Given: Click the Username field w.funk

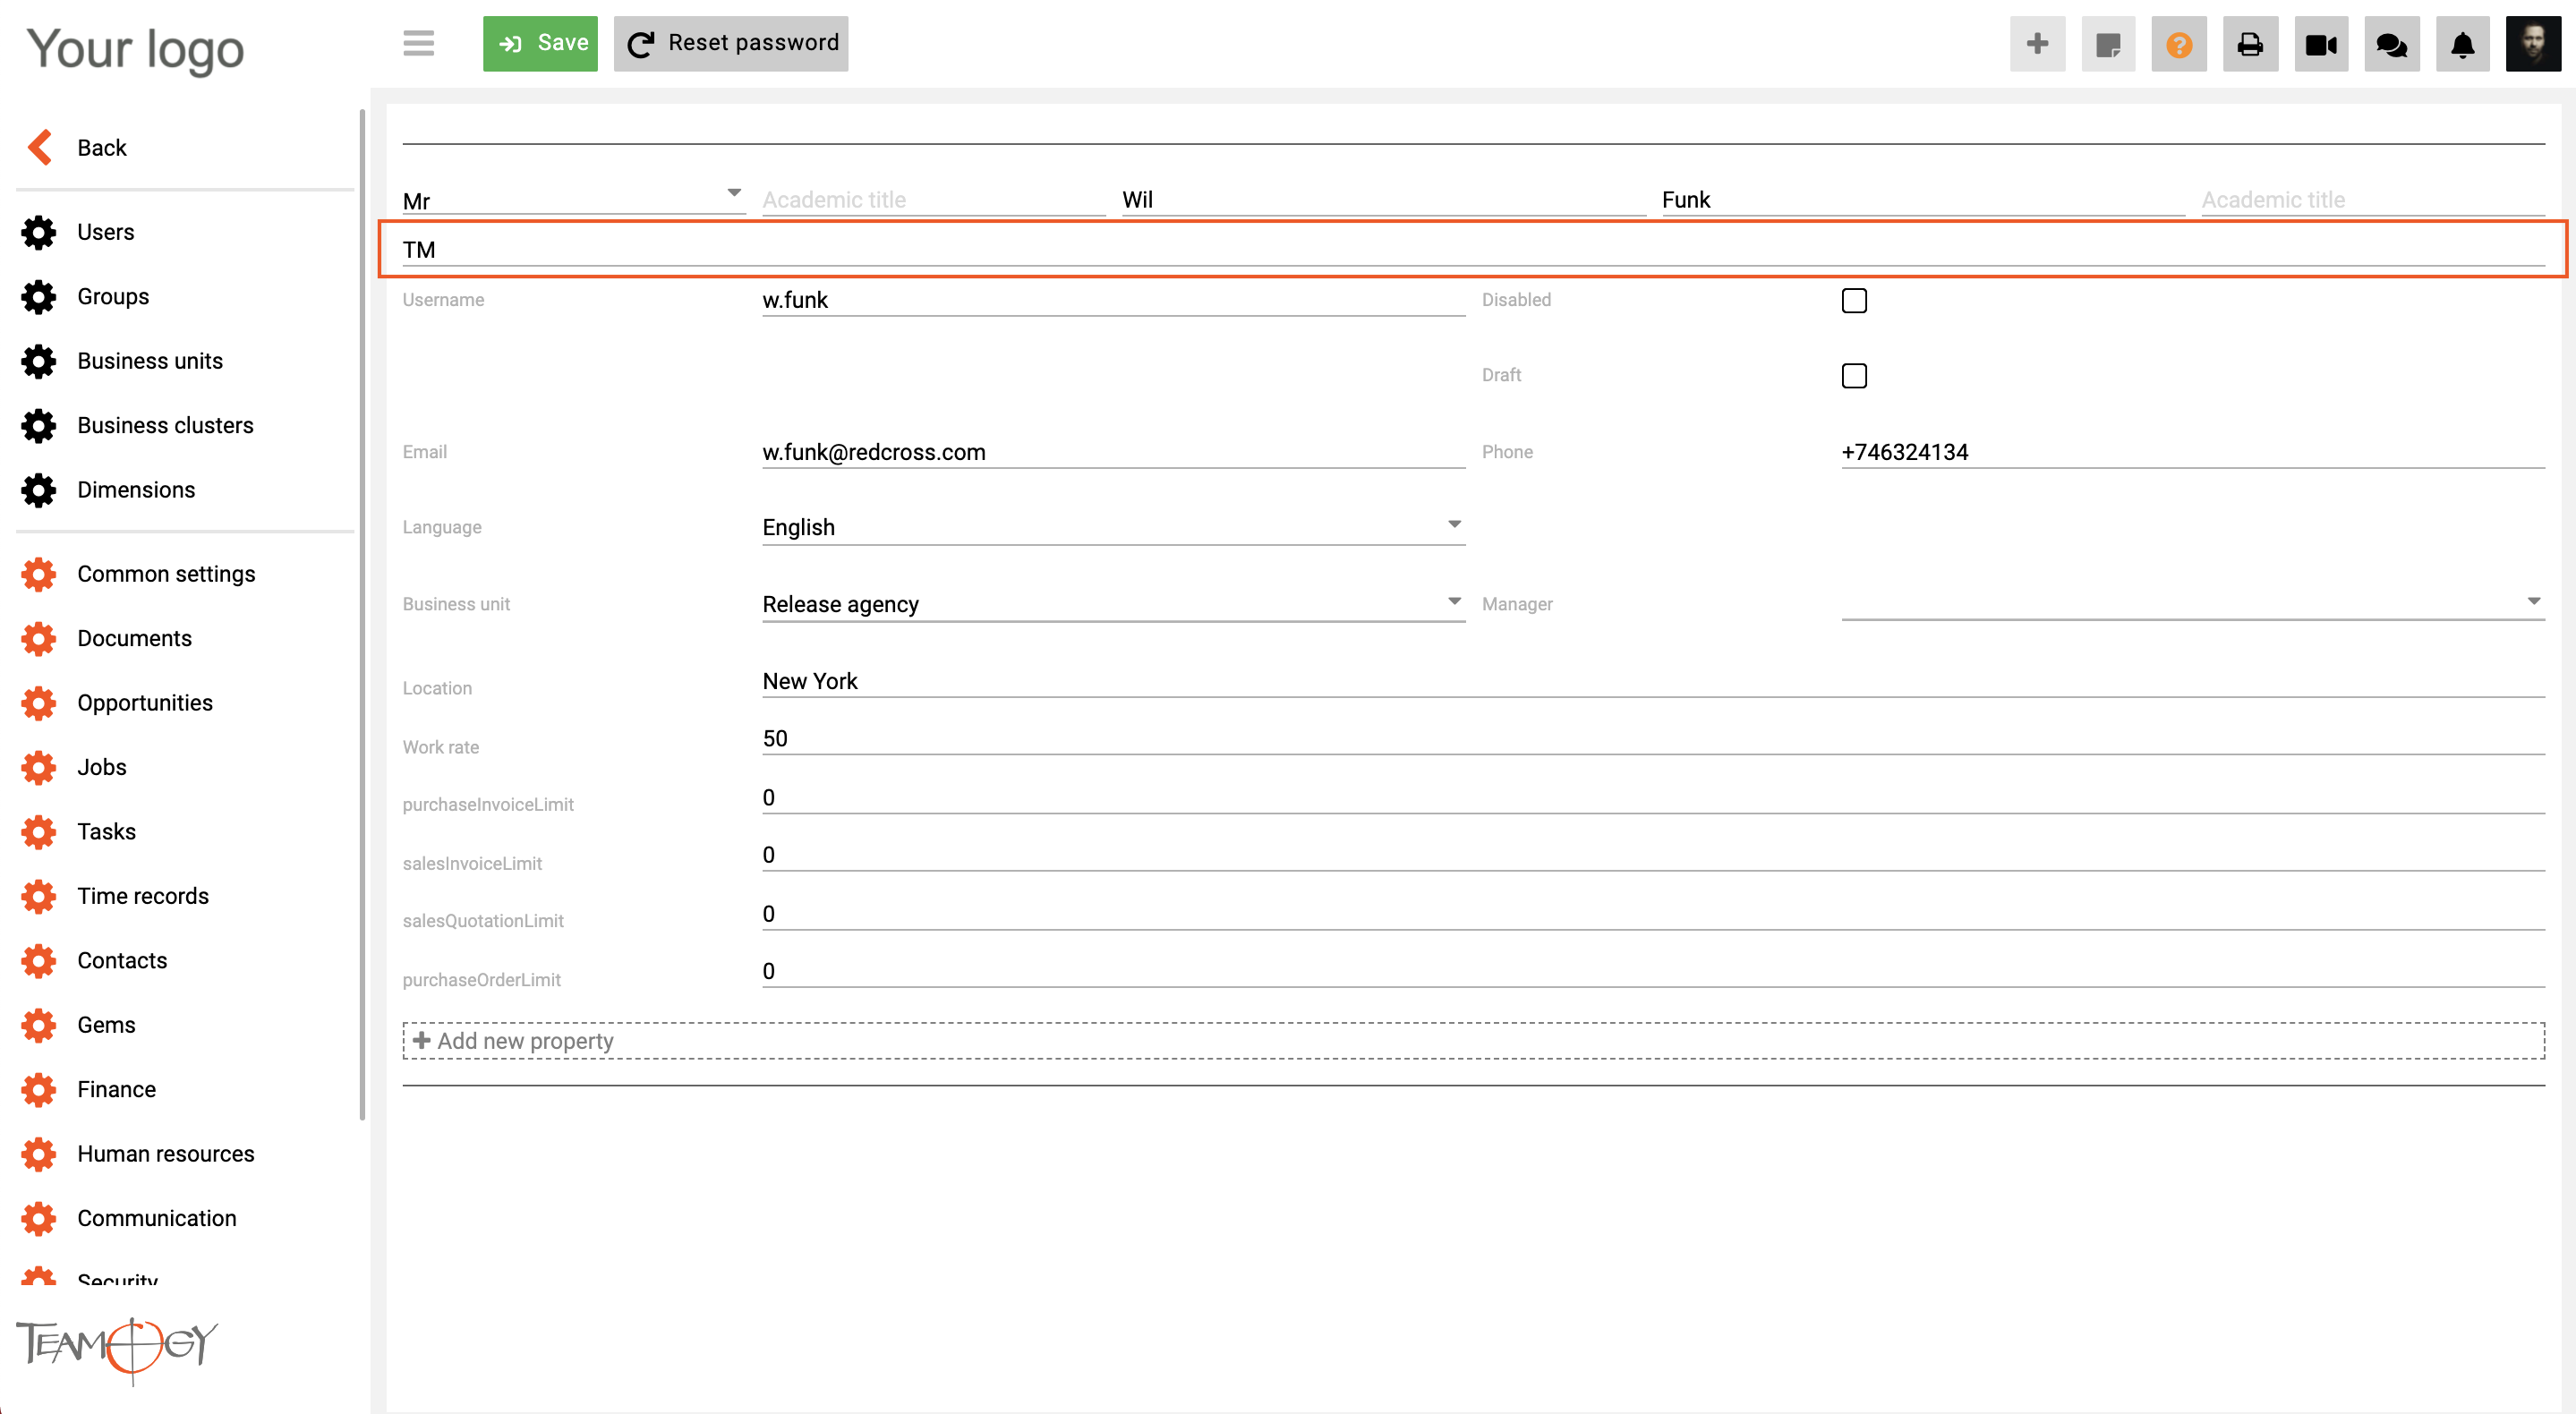Looking at the screenshot, I should (x=1113, y=300).
